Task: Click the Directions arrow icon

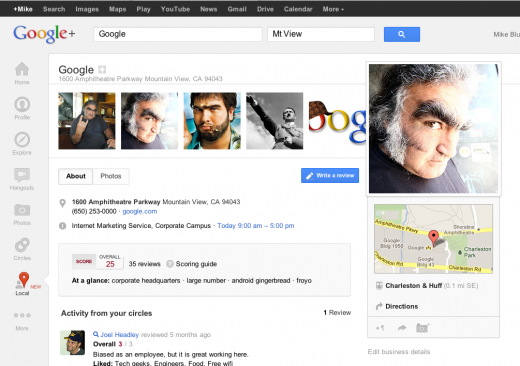Action: coord(379,306)
